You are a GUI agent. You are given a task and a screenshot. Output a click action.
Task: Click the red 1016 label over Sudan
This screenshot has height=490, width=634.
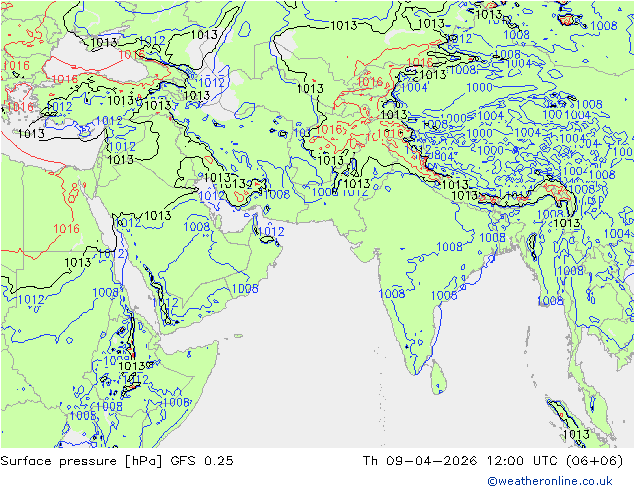[x=66, y=229]
